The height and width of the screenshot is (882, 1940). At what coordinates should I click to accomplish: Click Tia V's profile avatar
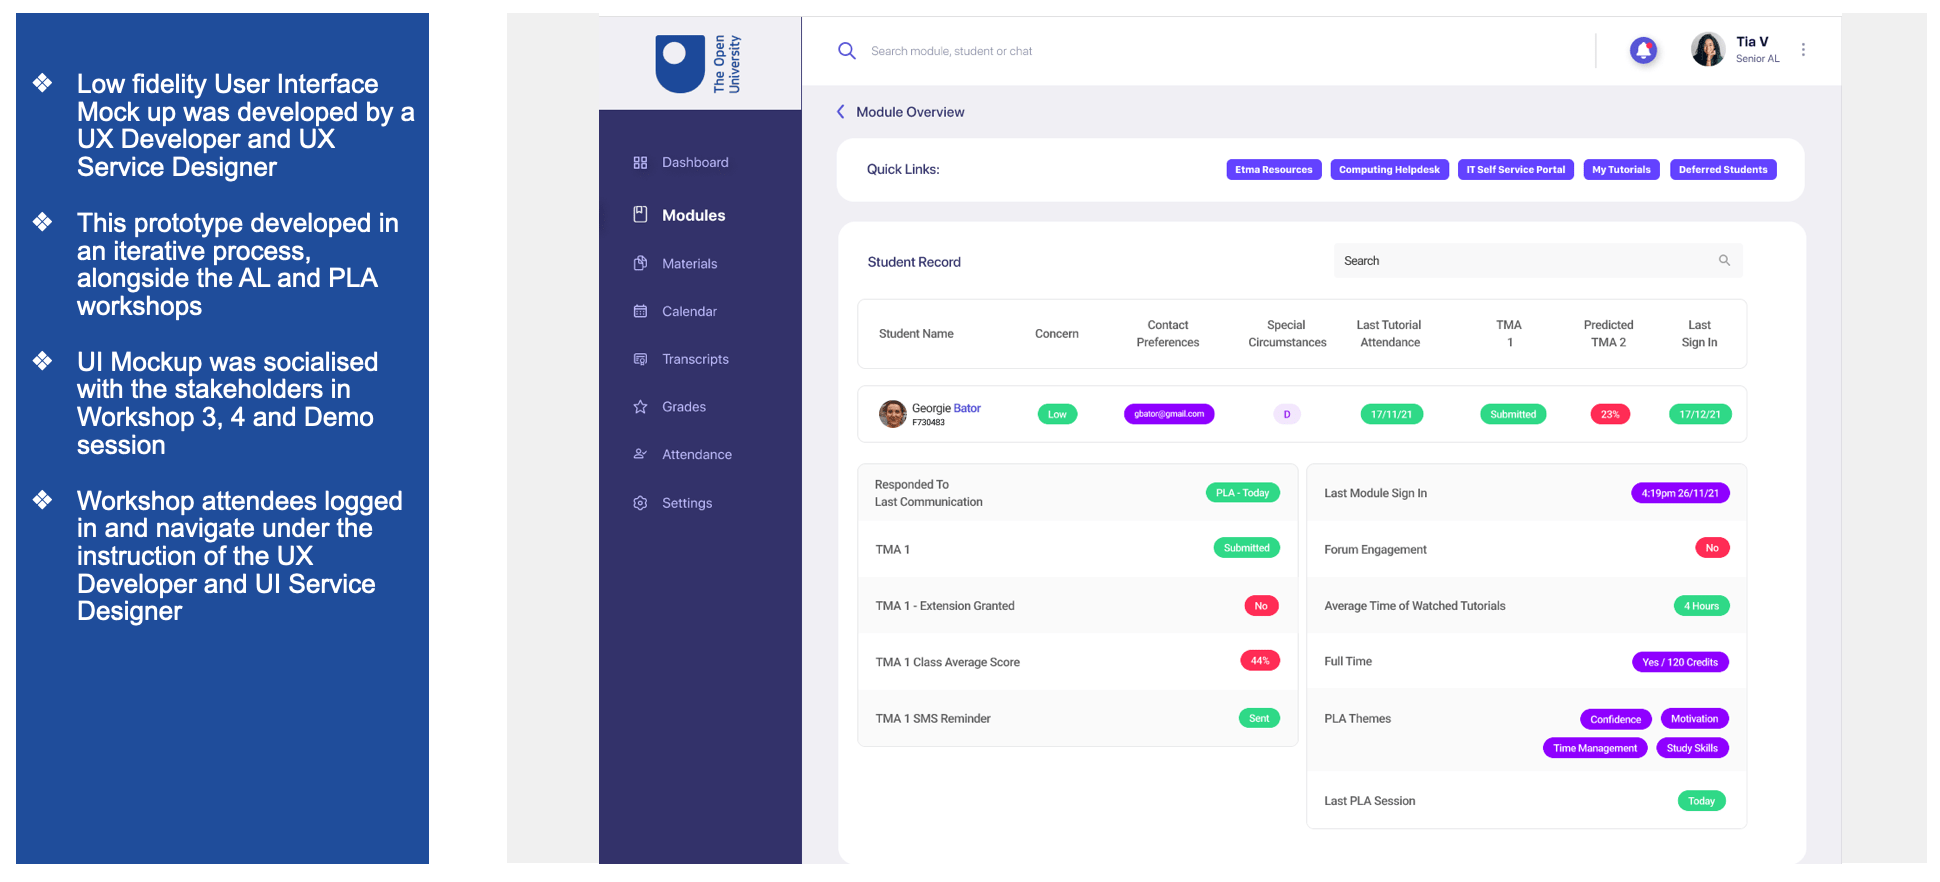tap(1707, 49)
